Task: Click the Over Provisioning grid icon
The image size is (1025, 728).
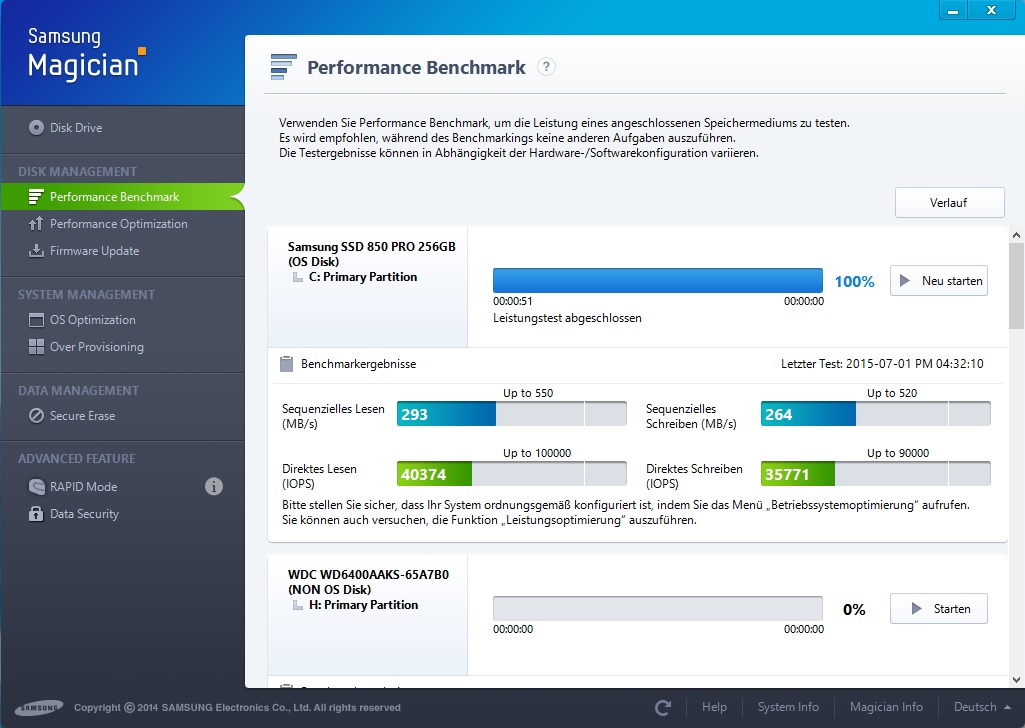Action: (36, 347)
